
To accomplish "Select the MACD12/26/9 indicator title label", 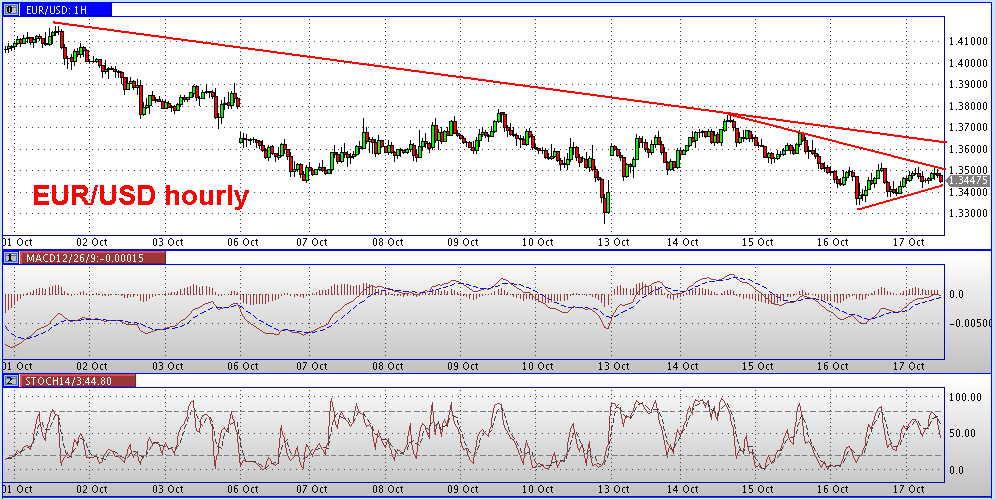I will (x=94, y=258).
